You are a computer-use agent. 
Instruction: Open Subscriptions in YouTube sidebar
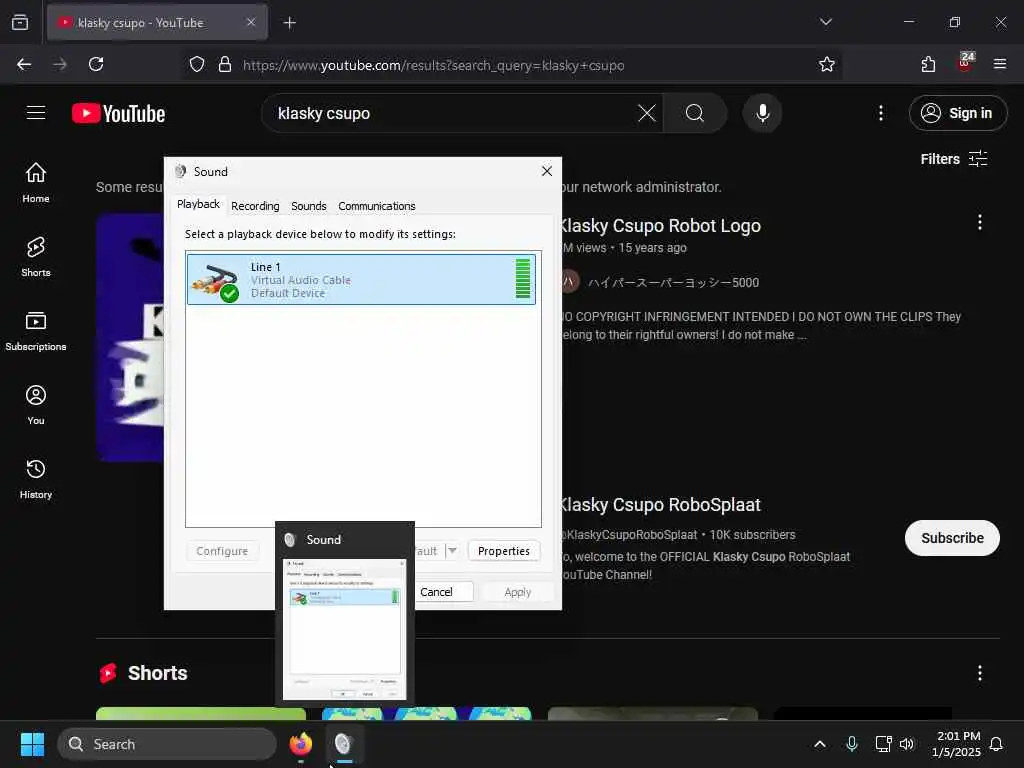(36, 330)
